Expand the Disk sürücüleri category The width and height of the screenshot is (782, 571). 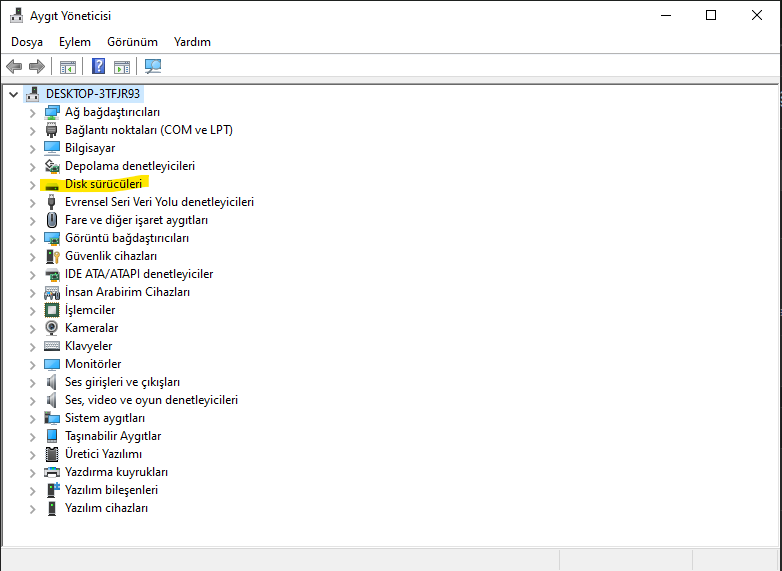pos(32,185)
